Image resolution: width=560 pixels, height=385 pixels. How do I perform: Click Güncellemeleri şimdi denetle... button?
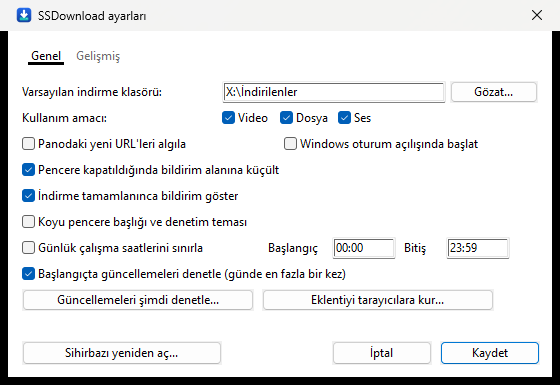point(138,300)
